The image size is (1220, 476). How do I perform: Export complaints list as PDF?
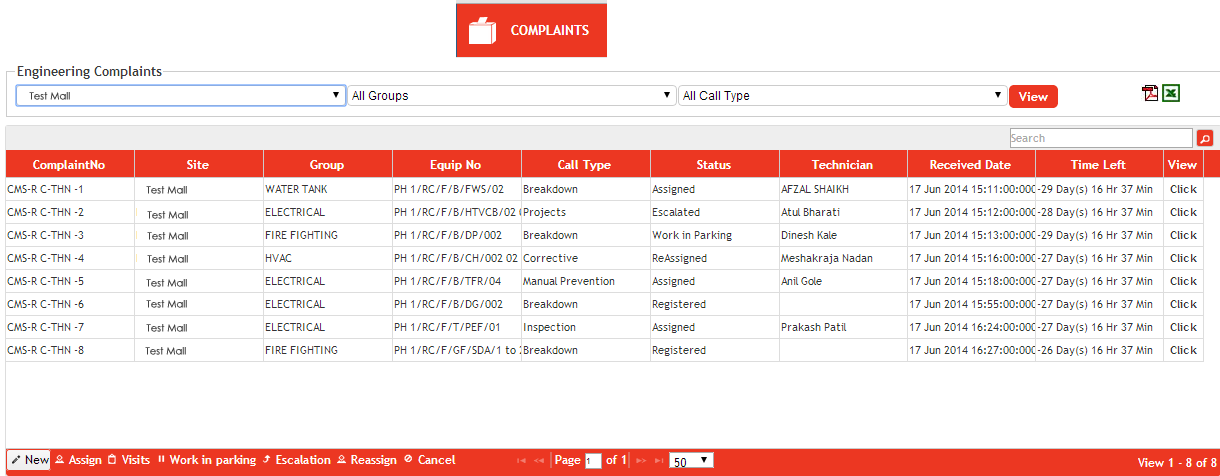coord(1150,93)
